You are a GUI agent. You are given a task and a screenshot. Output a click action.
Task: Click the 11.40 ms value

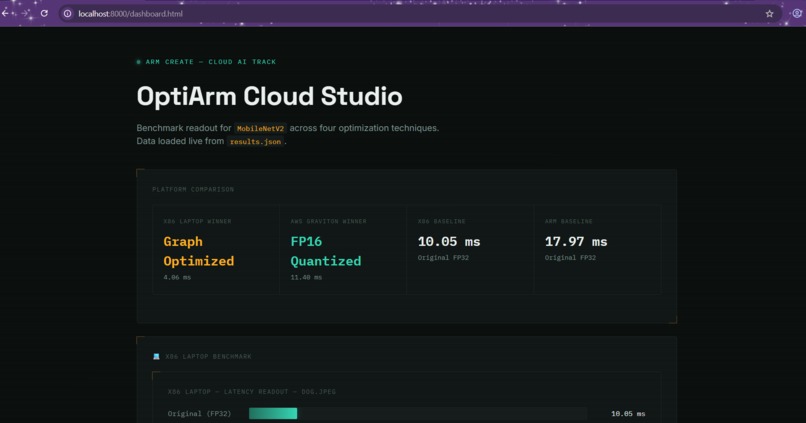click(x=306, y=278)
